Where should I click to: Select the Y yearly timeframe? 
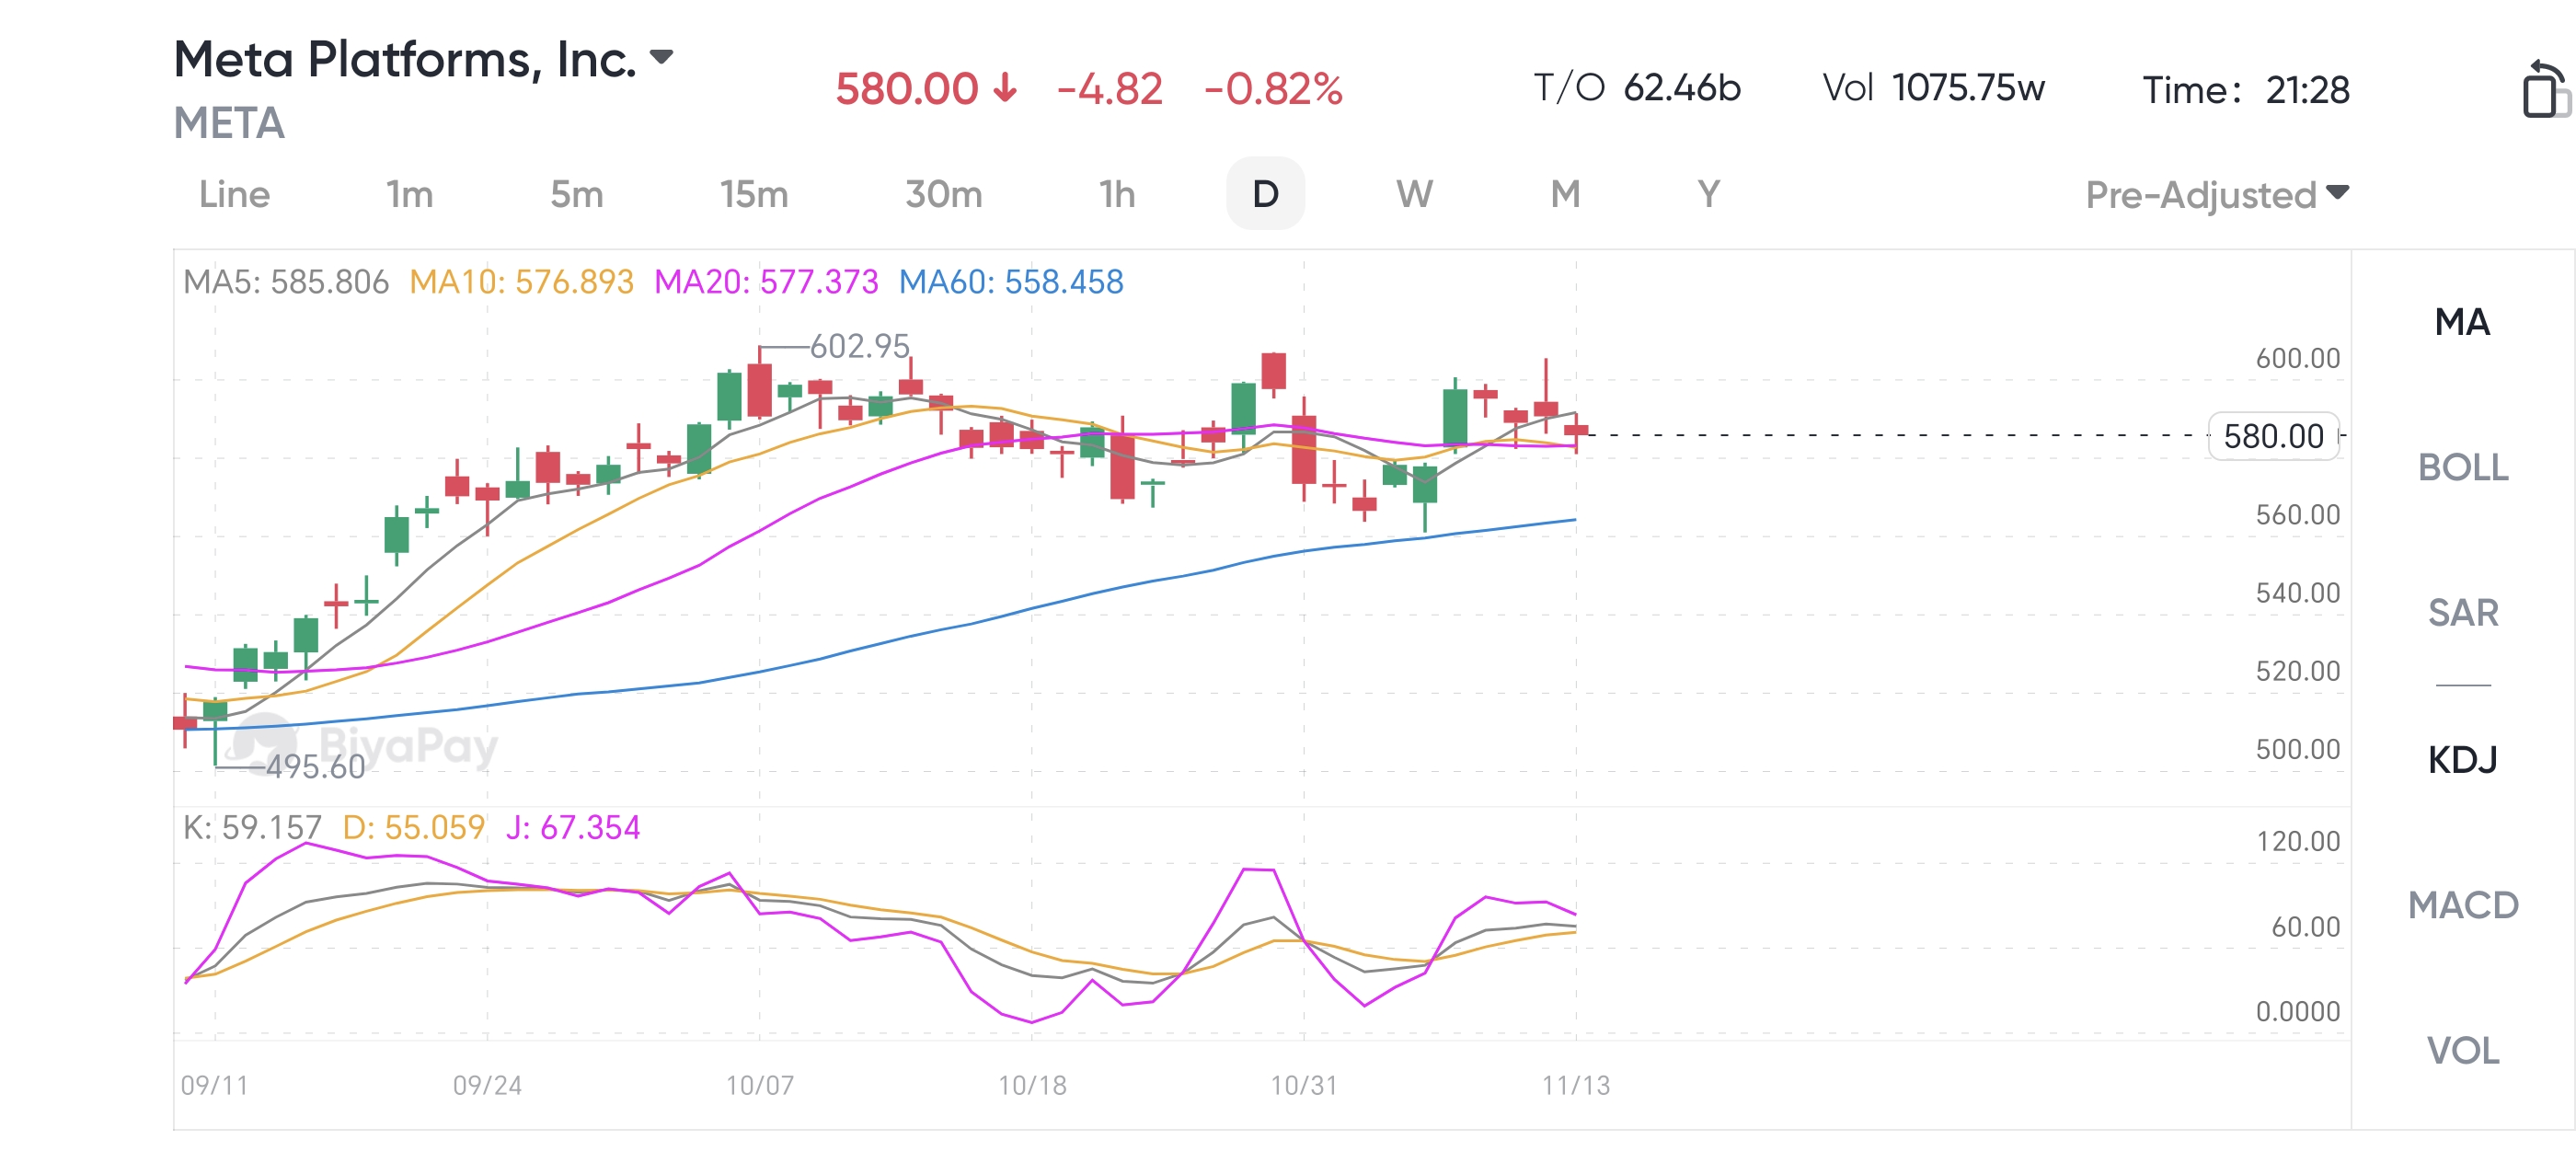pos(1708,194)
